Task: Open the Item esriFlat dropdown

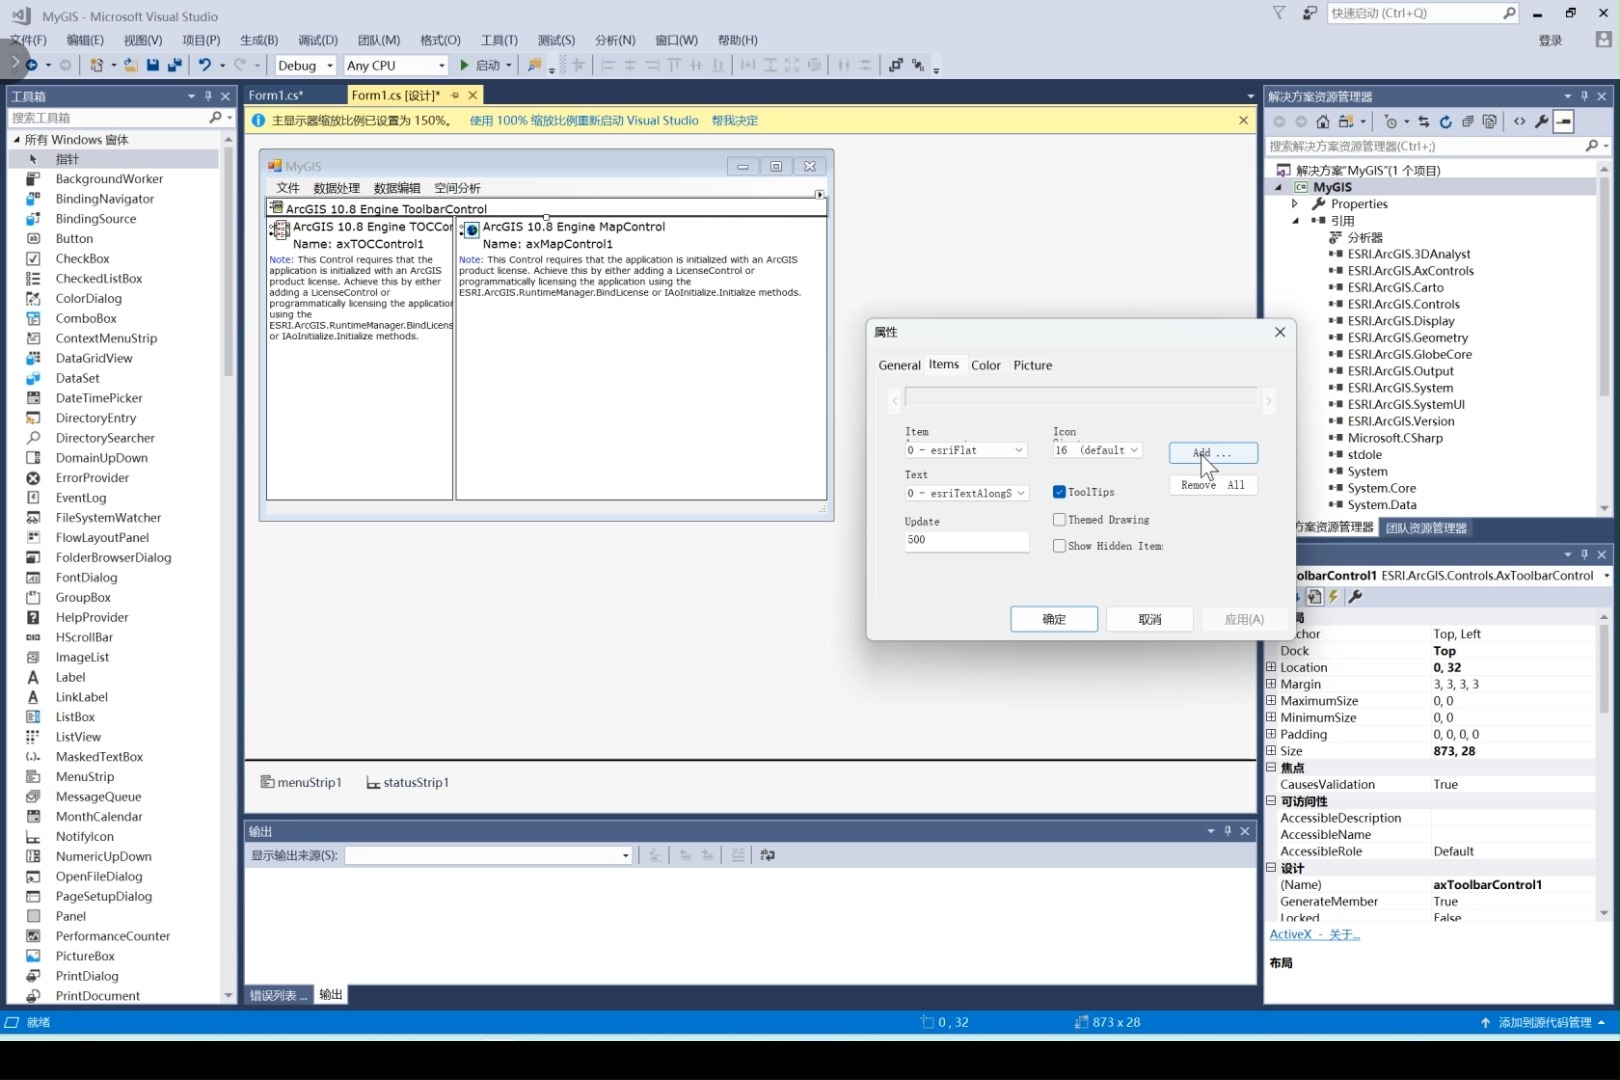Action: pos(965,450)
